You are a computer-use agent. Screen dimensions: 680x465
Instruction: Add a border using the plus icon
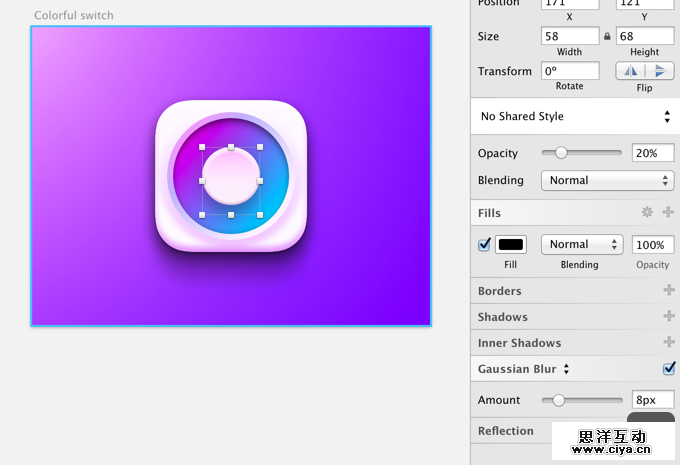tap(668, 291)
